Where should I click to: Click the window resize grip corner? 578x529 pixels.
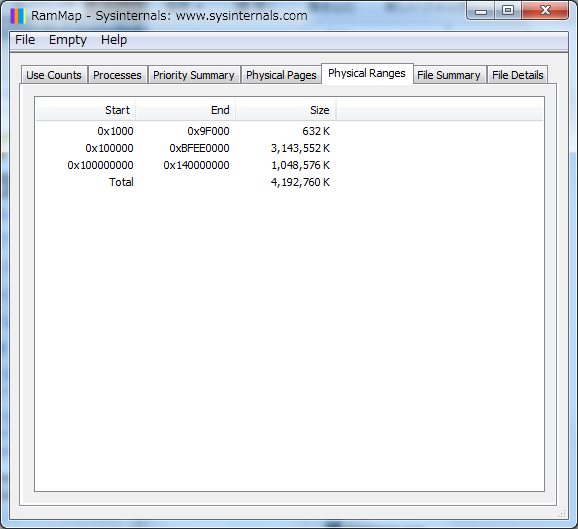561,513
